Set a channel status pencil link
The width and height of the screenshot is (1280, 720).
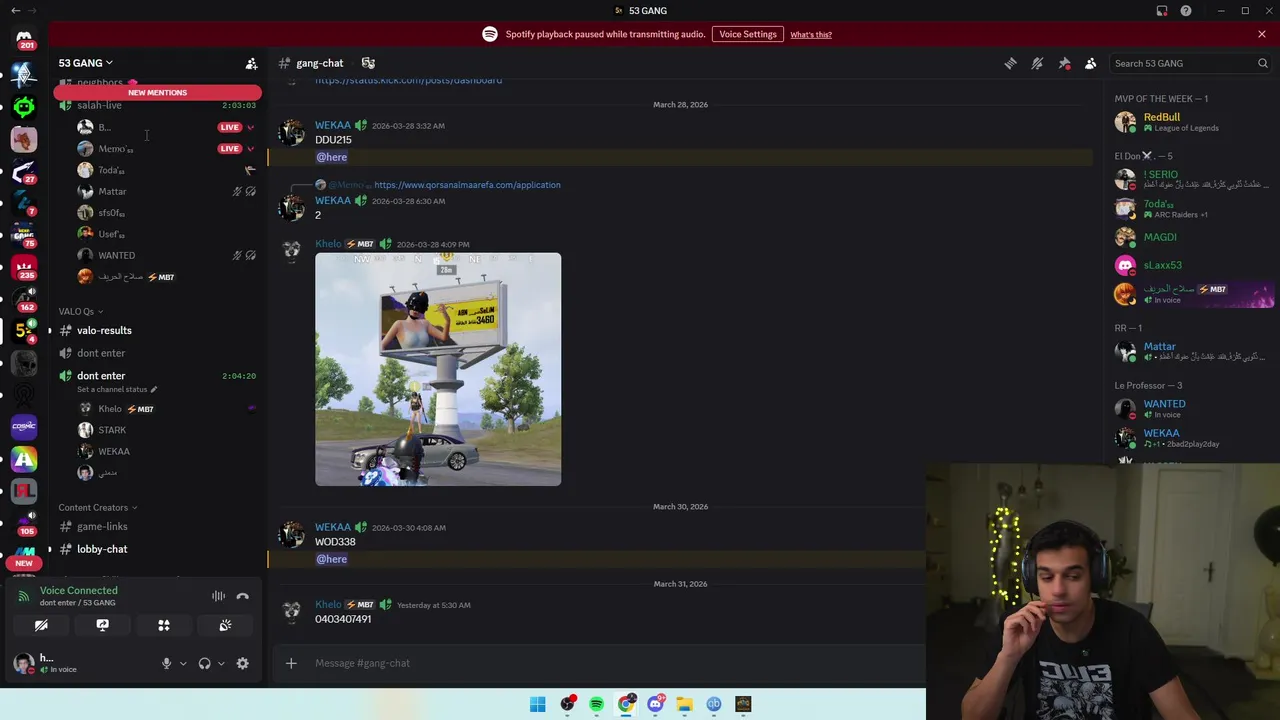coord(117,389)
